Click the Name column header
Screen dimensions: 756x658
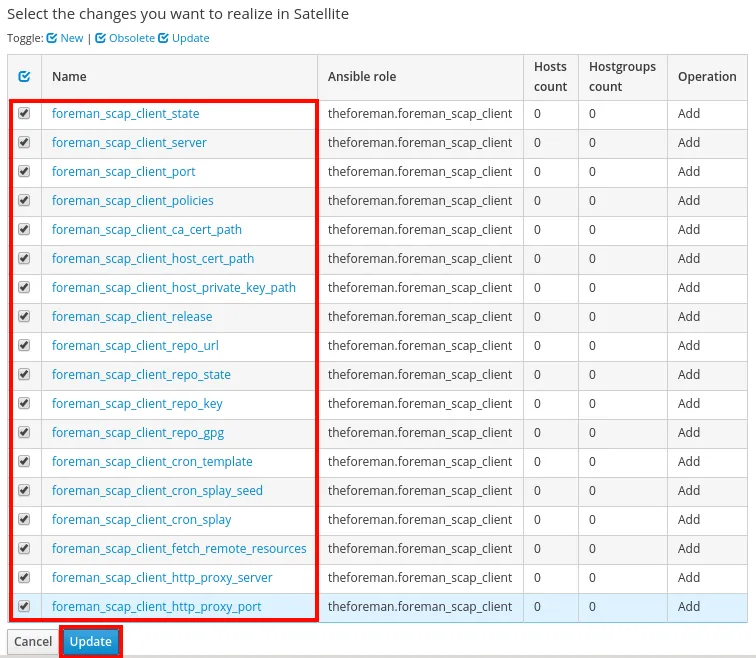coord(70,77)
